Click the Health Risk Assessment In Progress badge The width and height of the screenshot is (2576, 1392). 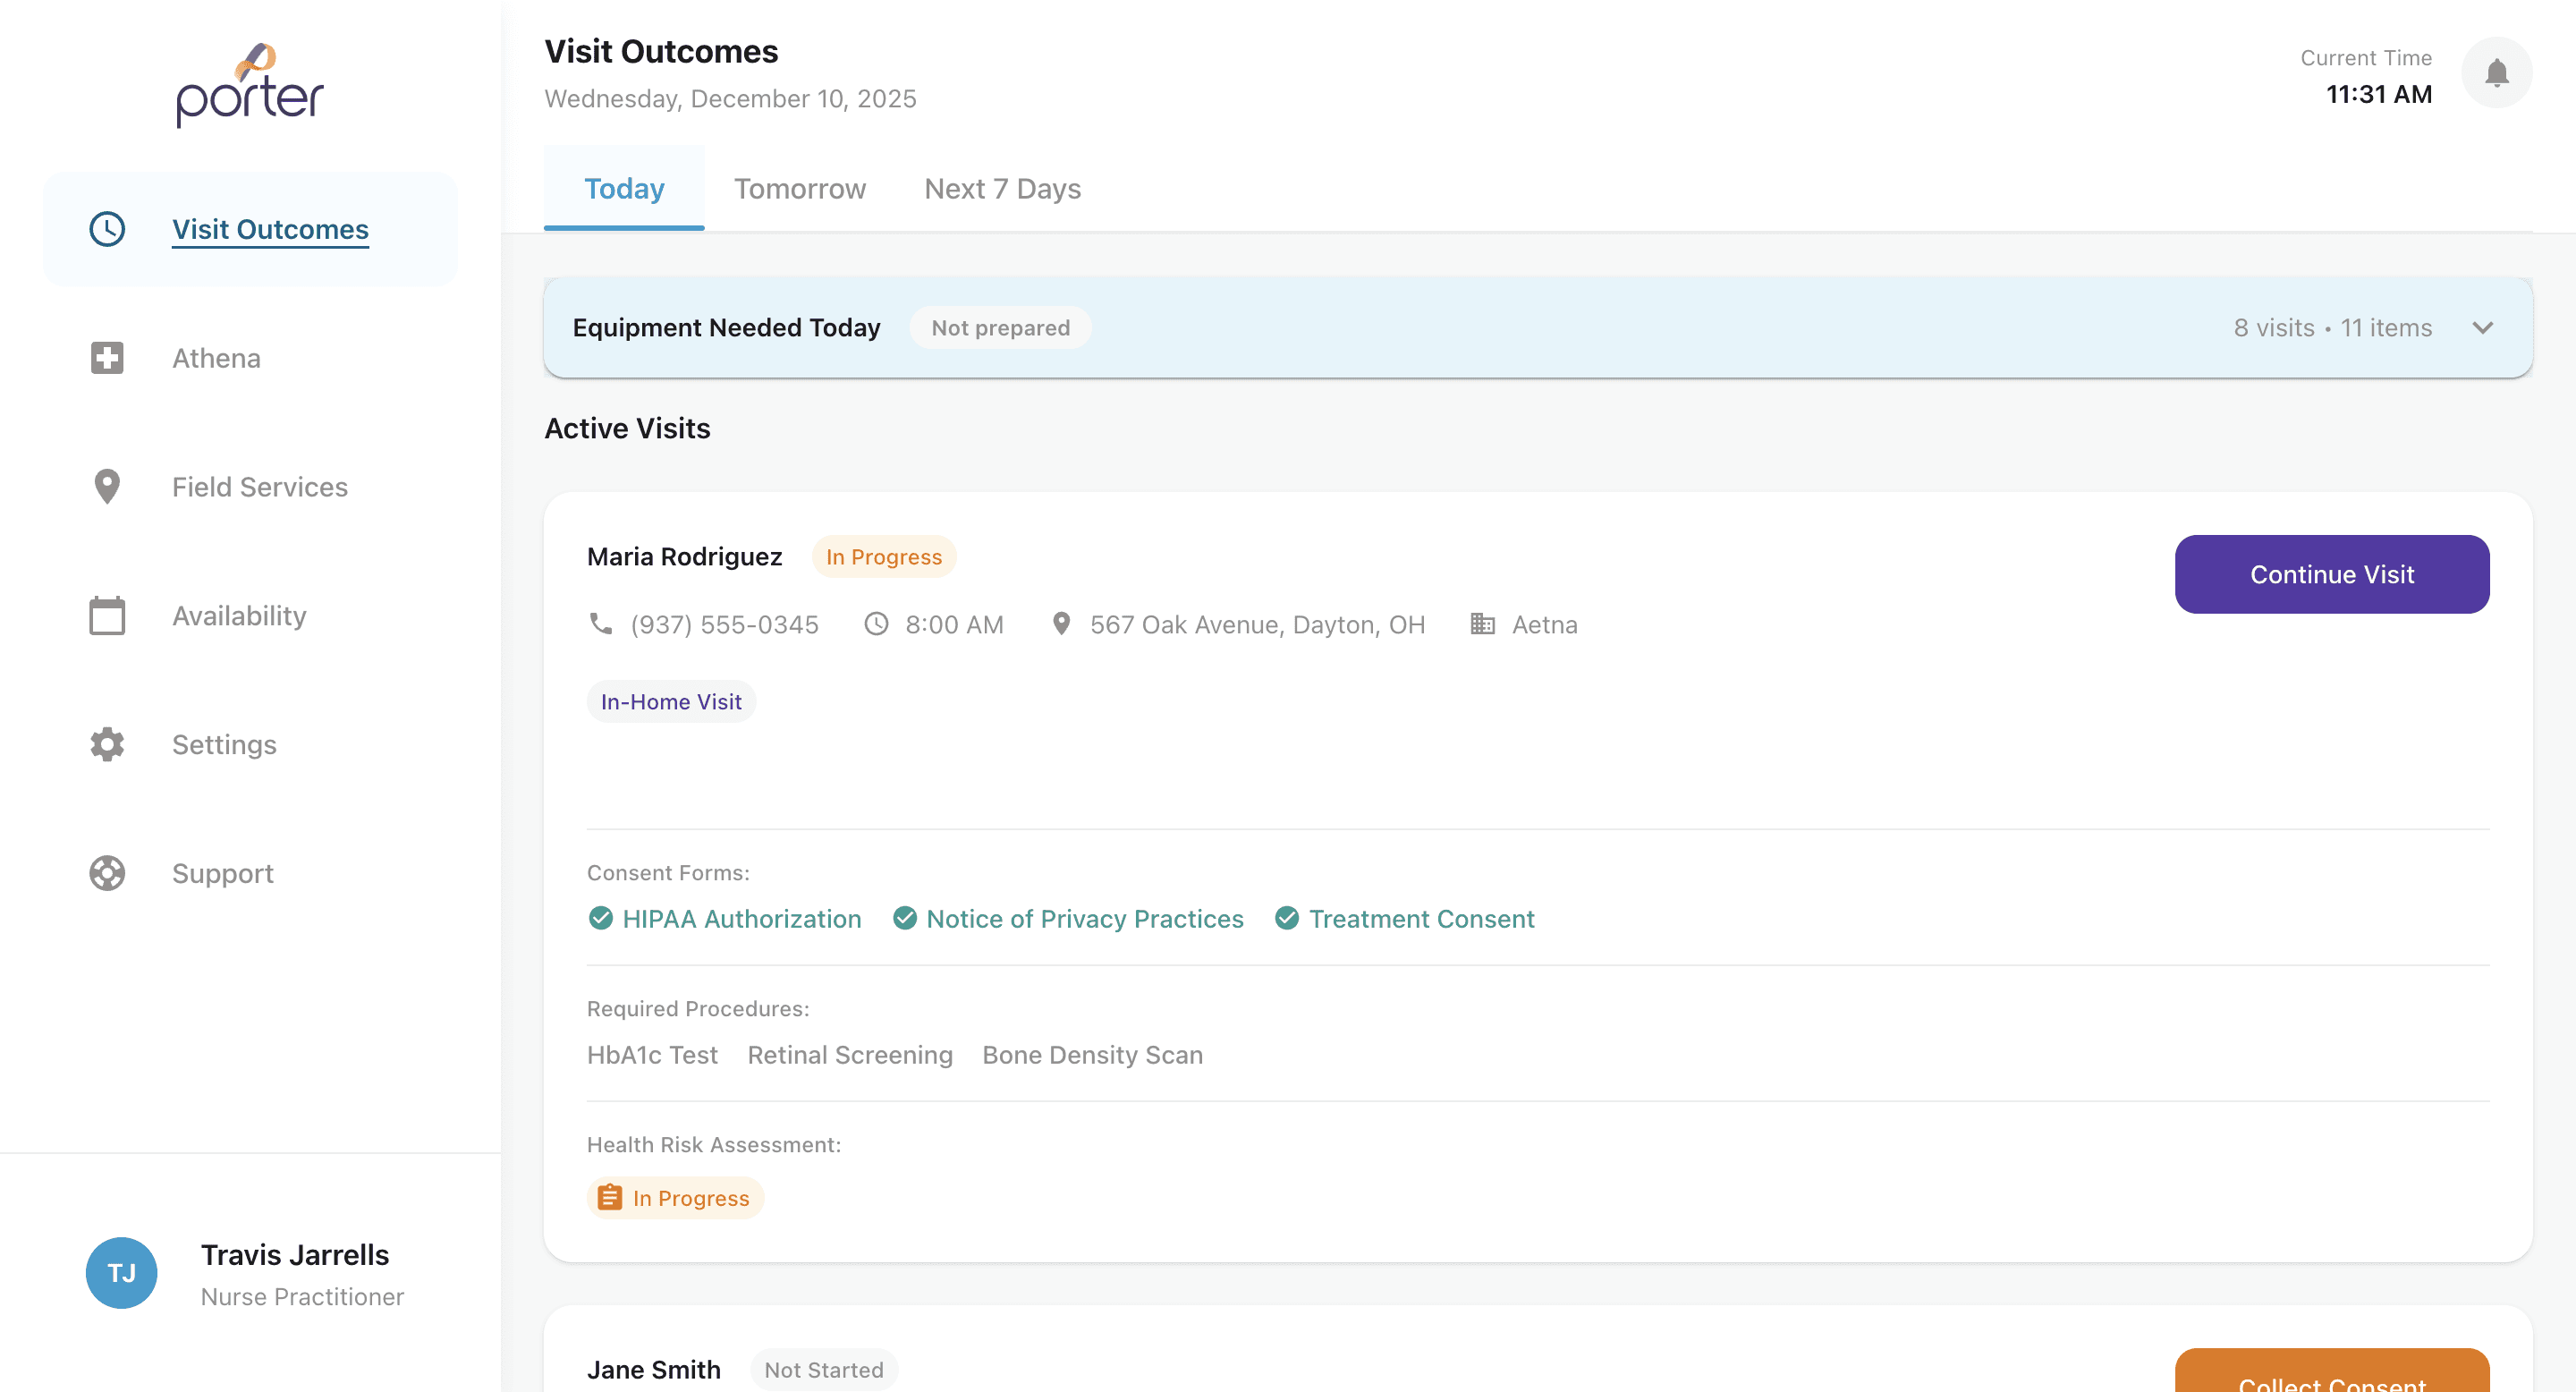[x=675, y=1198]
